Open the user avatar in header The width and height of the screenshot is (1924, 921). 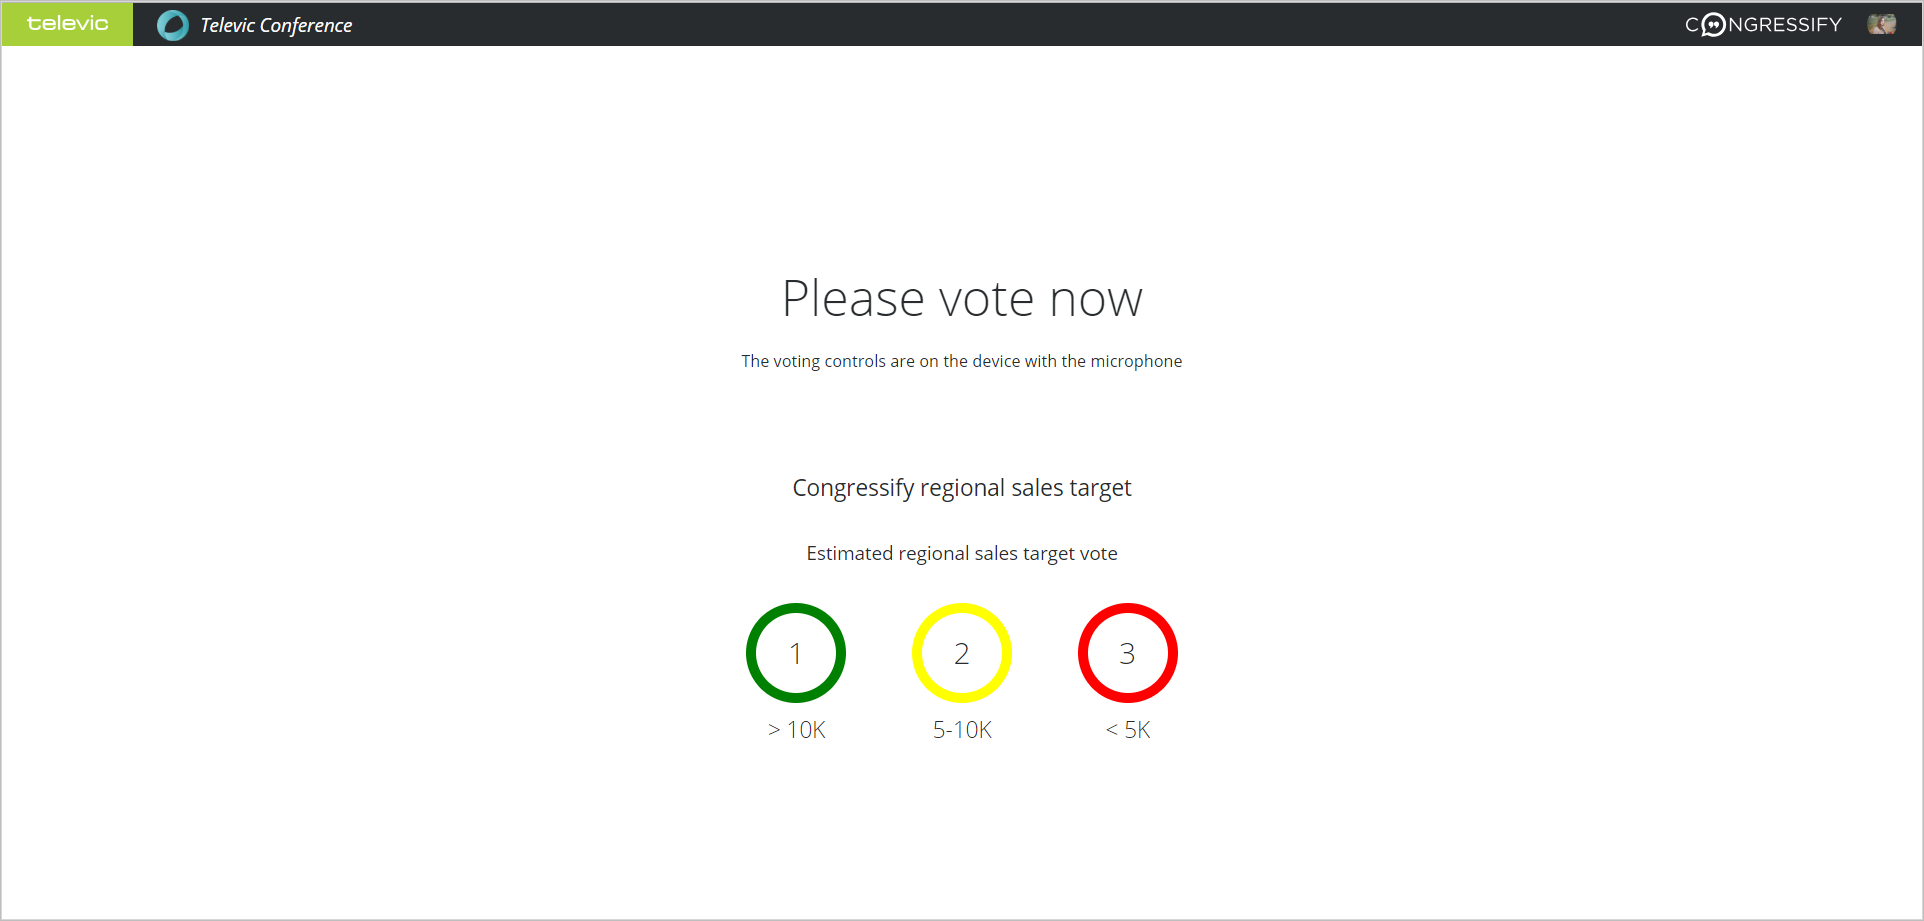coord(1881,24)
